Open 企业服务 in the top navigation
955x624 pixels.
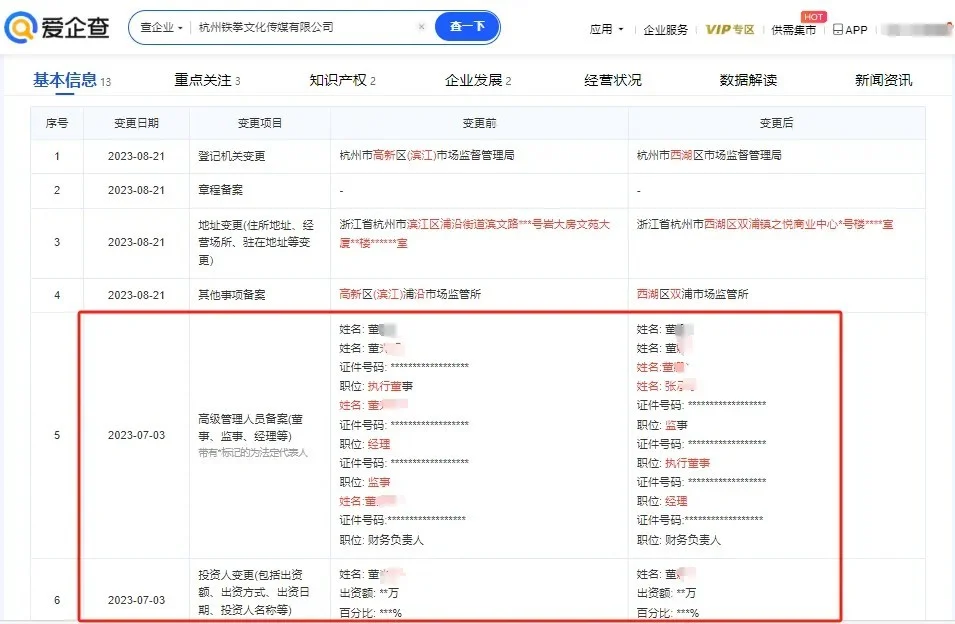[x=665, y=29]
